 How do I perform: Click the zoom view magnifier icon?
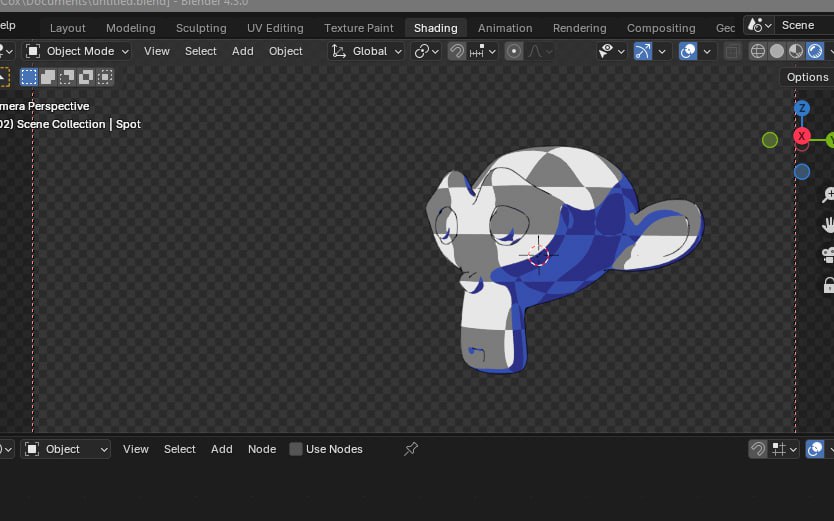tap(828, 195)
